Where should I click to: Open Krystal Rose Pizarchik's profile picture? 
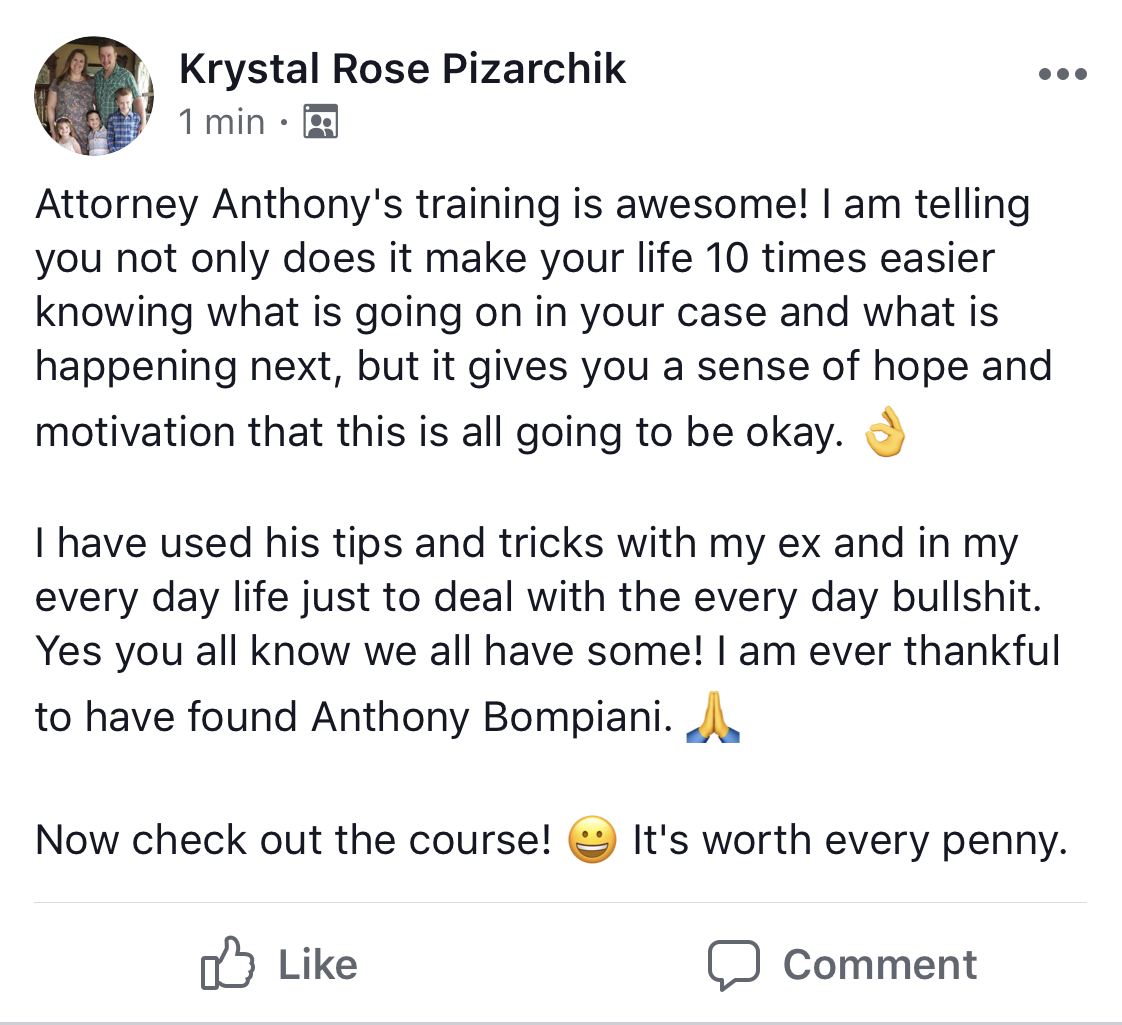pyautogui.click(x=94, y=96)
